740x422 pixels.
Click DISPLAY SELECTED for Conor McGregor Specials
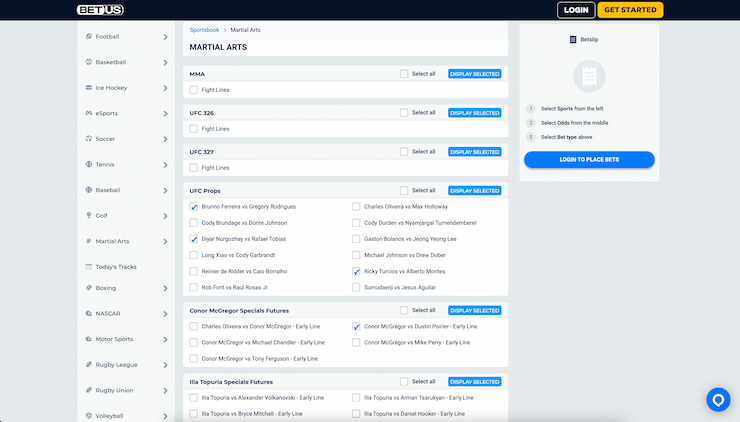(x=474, y=311)
